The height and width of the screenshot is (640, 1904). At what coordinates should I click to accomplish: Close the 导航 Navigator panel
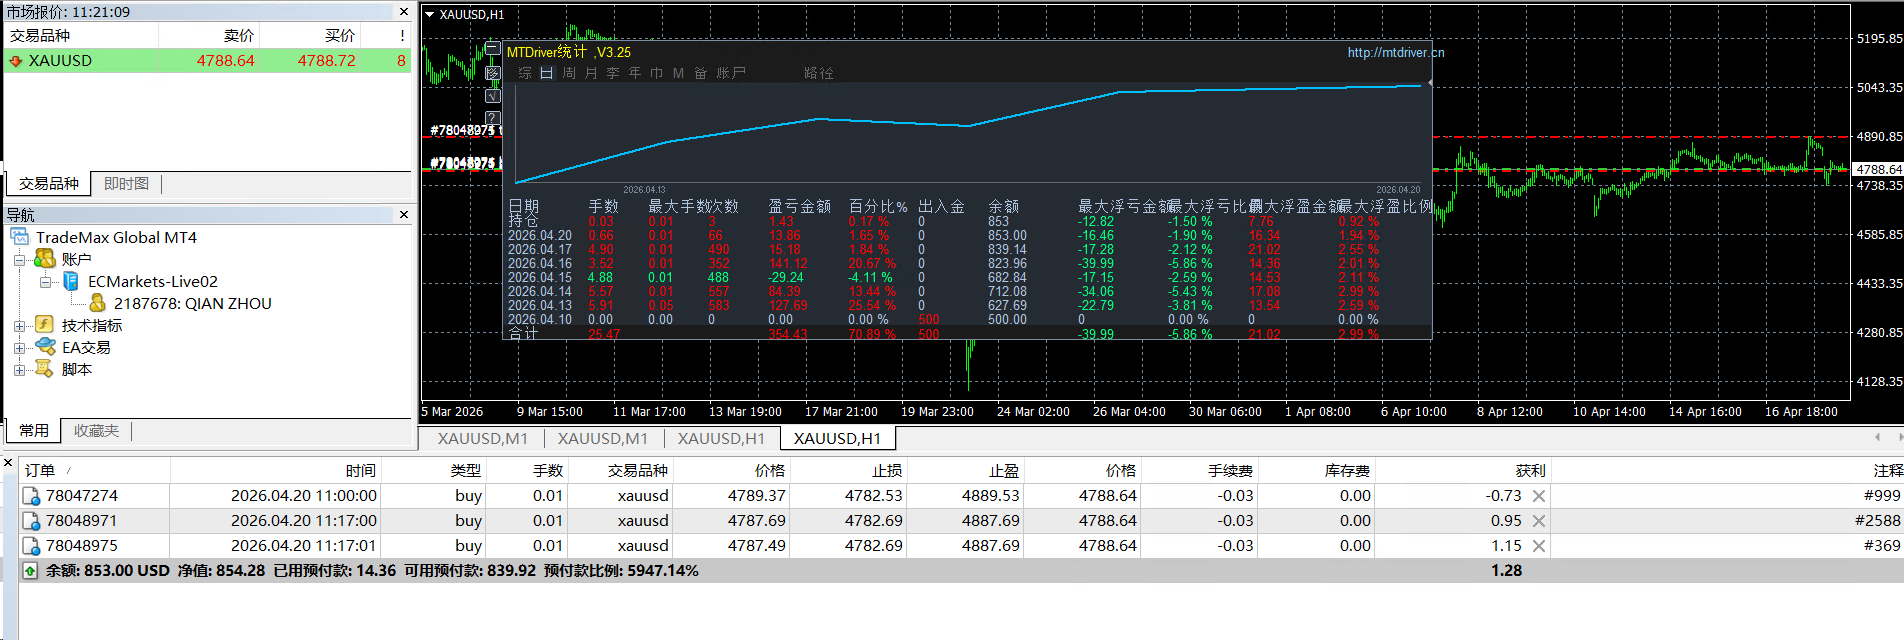click(x=404, y=215)
